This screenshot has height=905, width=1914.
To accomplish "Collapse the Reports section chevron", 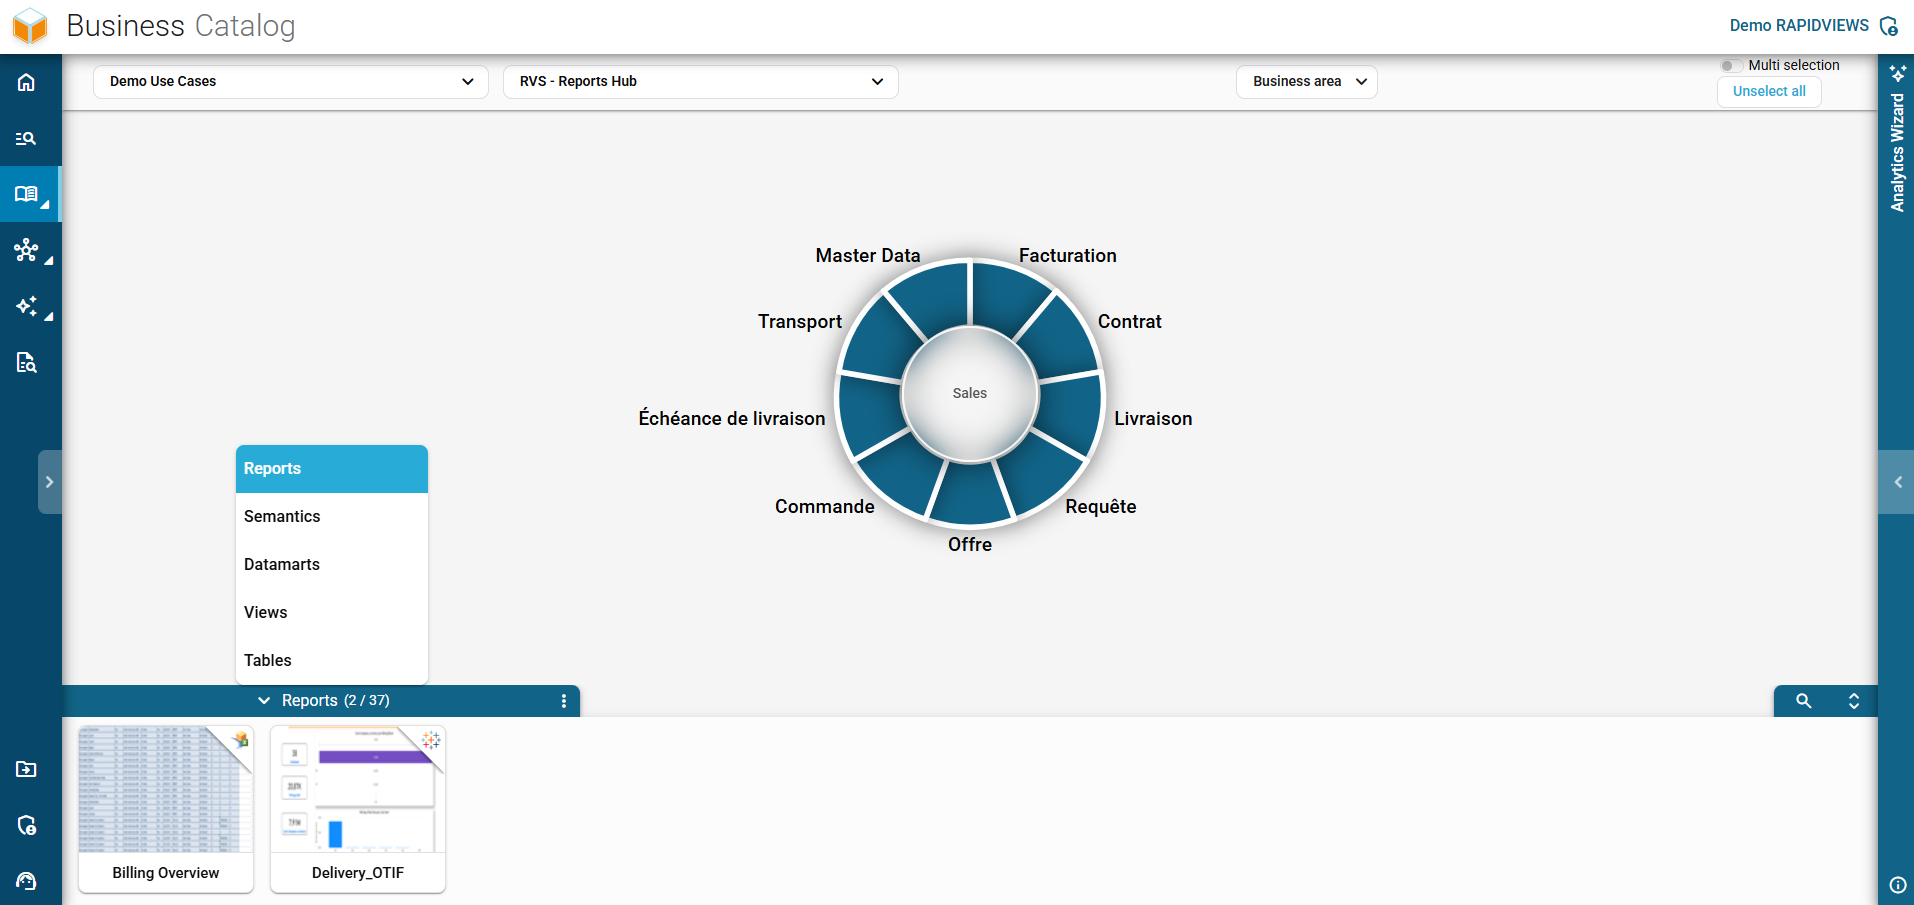I will 264,701.
